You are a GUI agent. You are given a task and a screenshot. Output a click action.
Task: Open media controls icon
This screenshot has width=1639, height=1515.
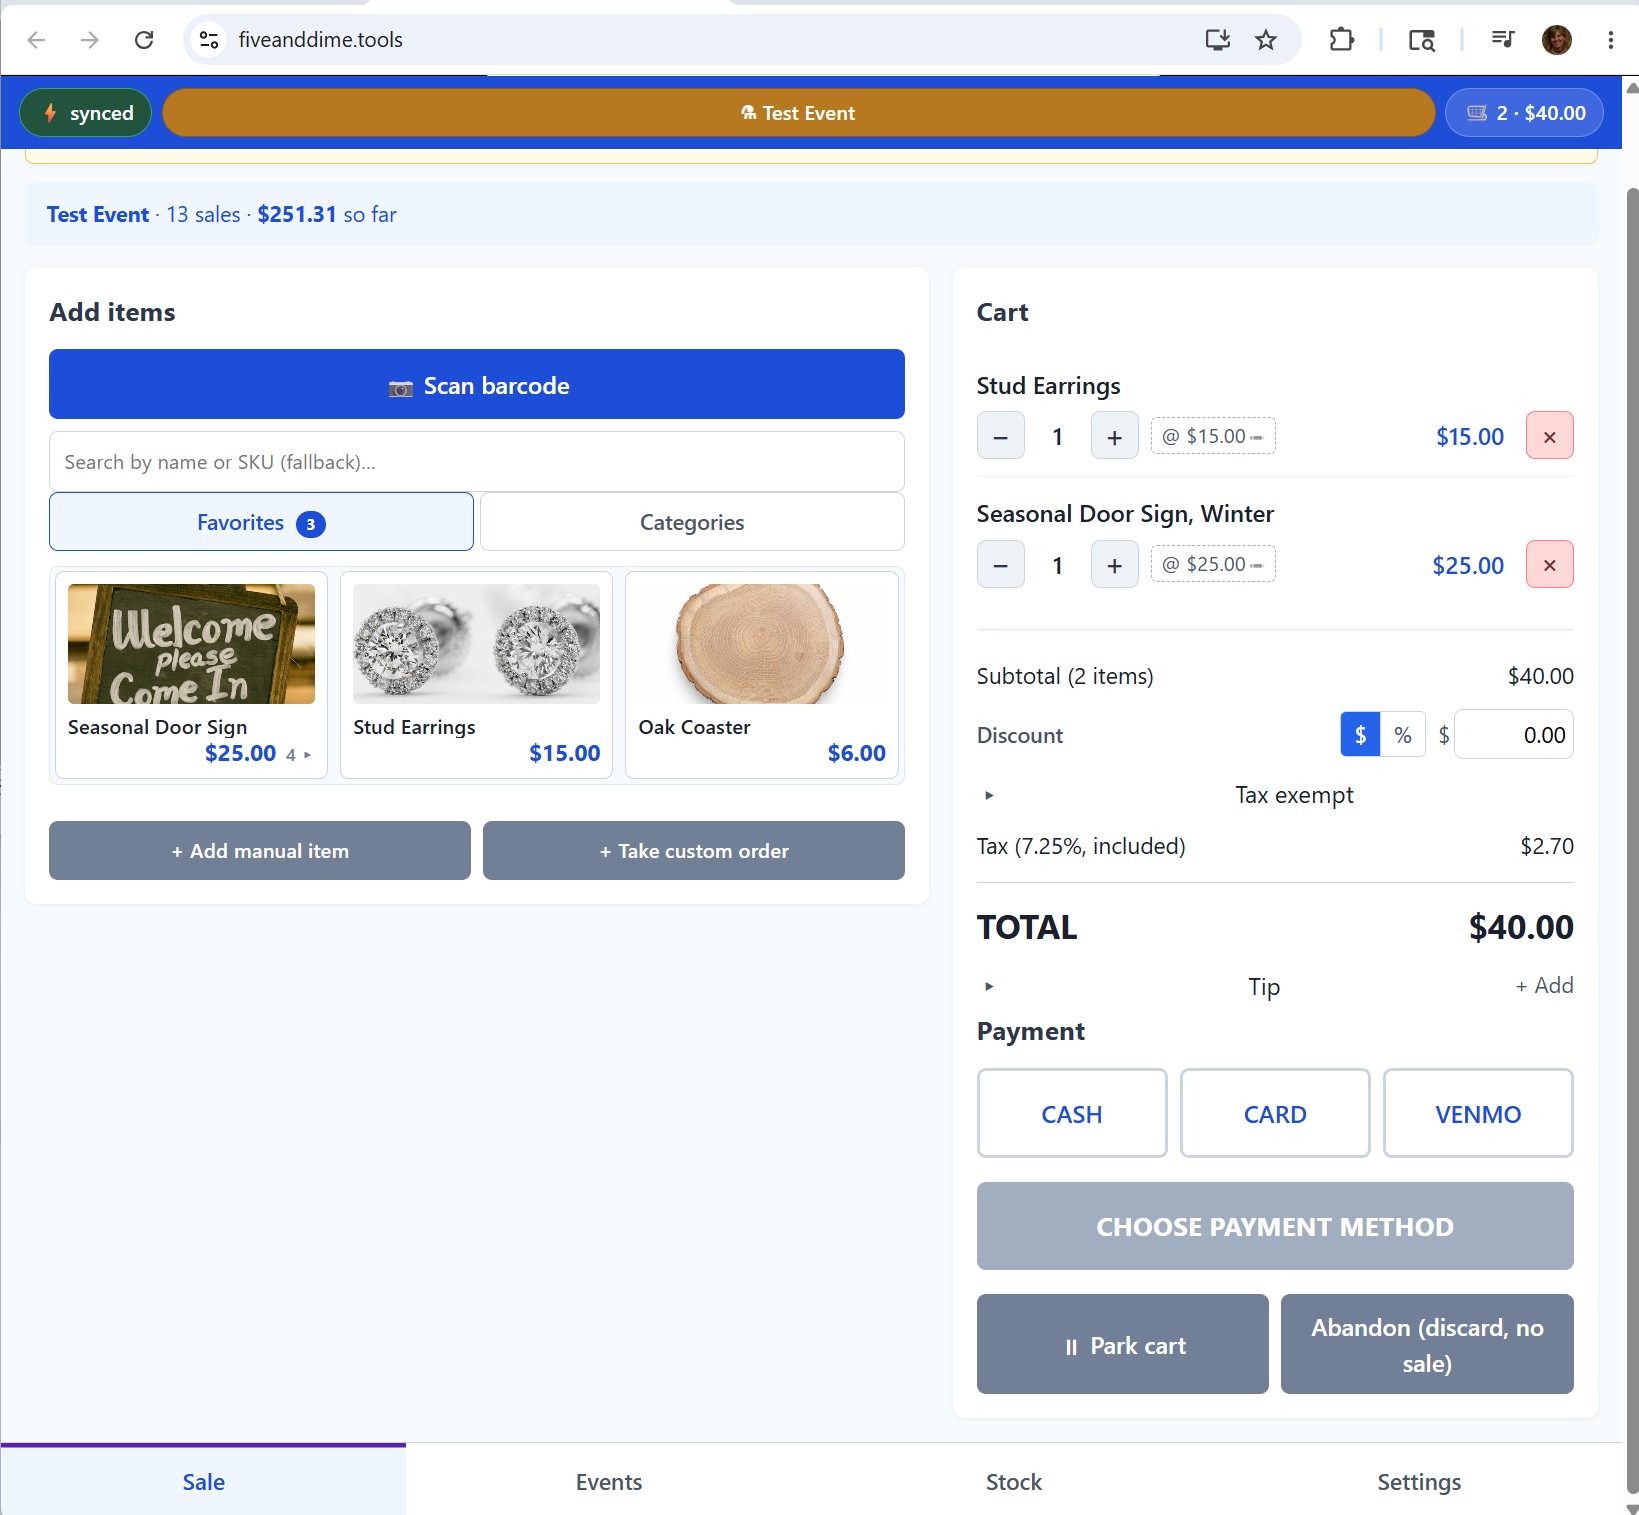1502,40
